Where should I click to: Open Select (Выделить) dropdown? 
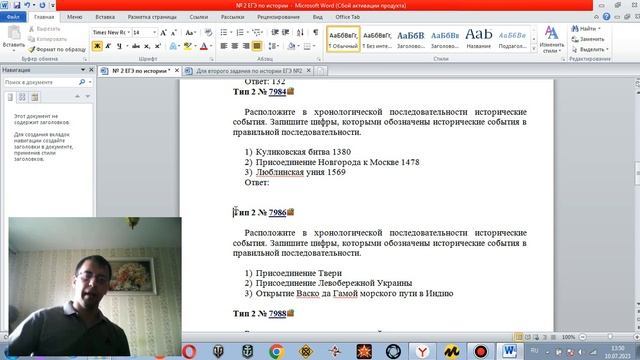pyautogui.click(x=590, y=49)
